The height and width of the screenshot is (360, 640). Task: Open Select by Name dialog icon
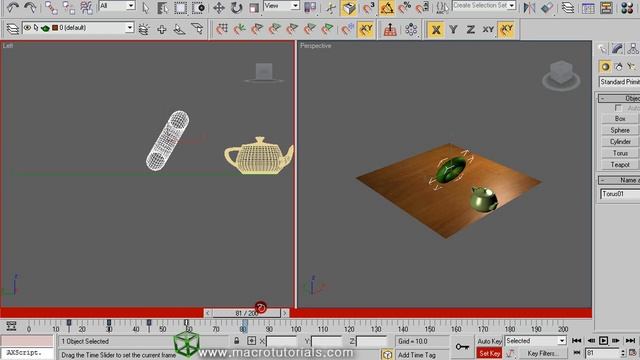click(x=162, y=7)
